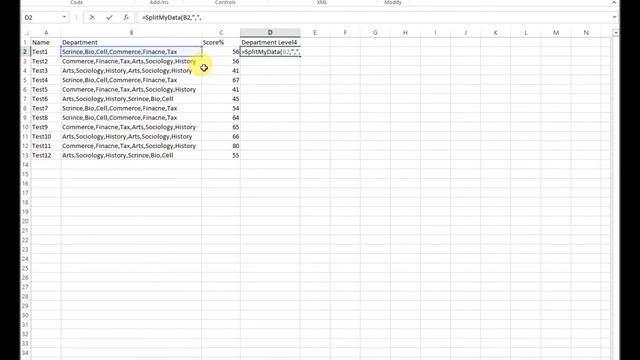This screenshot has width=640, height=360.
Task: Expand the formula bar with the right-side arrow
Action: 614,18
